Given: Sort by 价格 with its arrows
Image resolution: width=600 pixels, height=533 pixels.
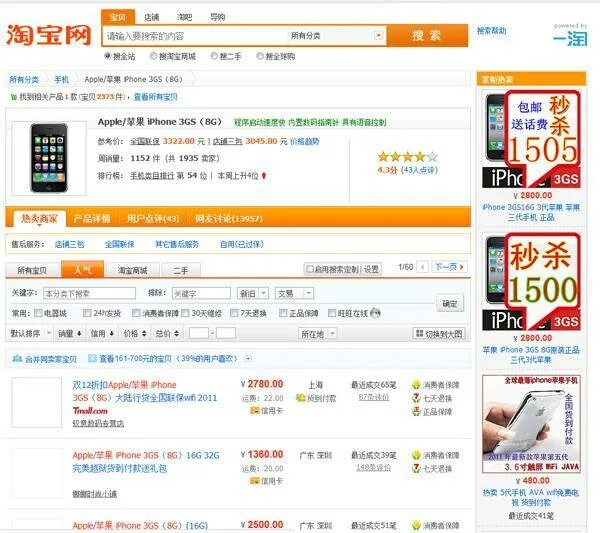Looking at the screenshot, I should coord(135,334).
